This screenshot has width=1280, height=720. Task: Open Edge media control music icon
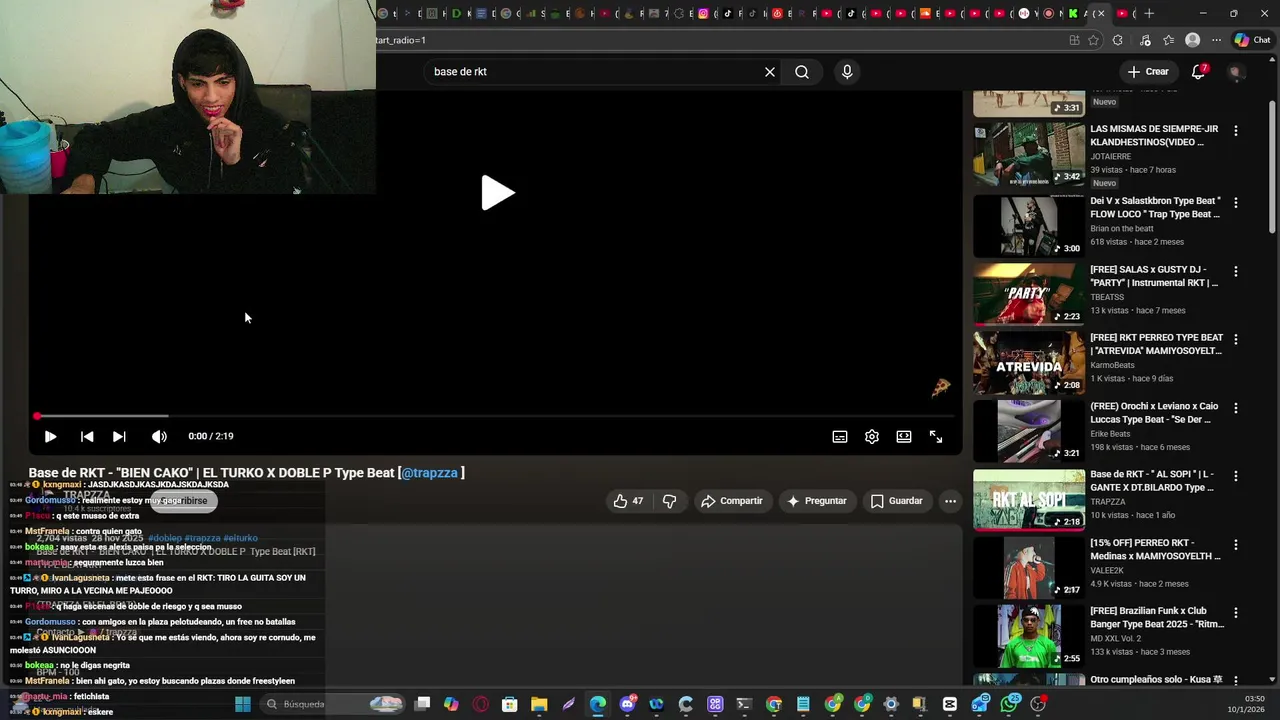click(1145, 40)
